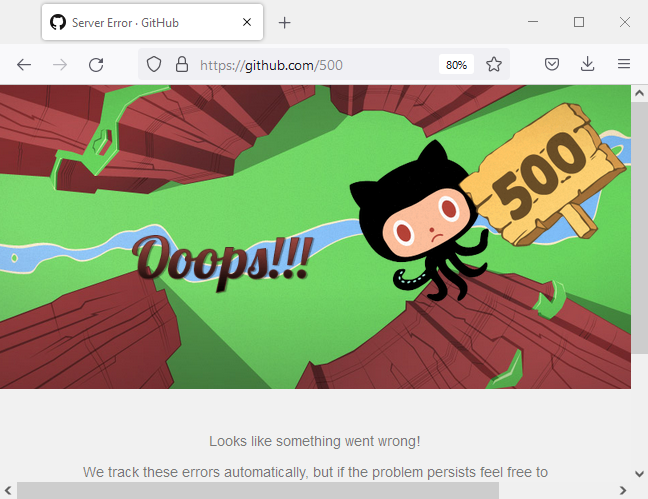The width and height of the screenshot is (648, 499).
Task: View site security via padlock icon
Action: pyautogui.click(x=182, y=64)
